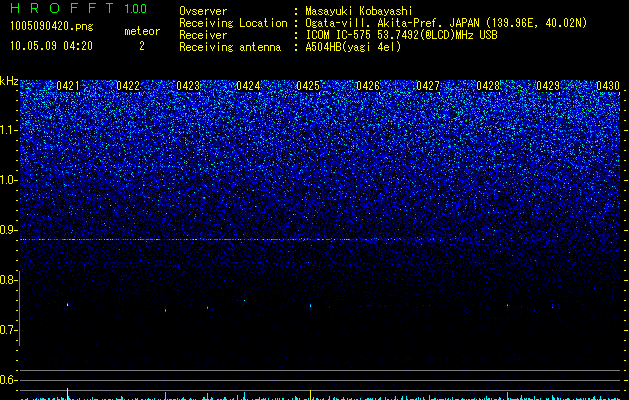Click the Receiving antenna label

click(x=230, y=47)
